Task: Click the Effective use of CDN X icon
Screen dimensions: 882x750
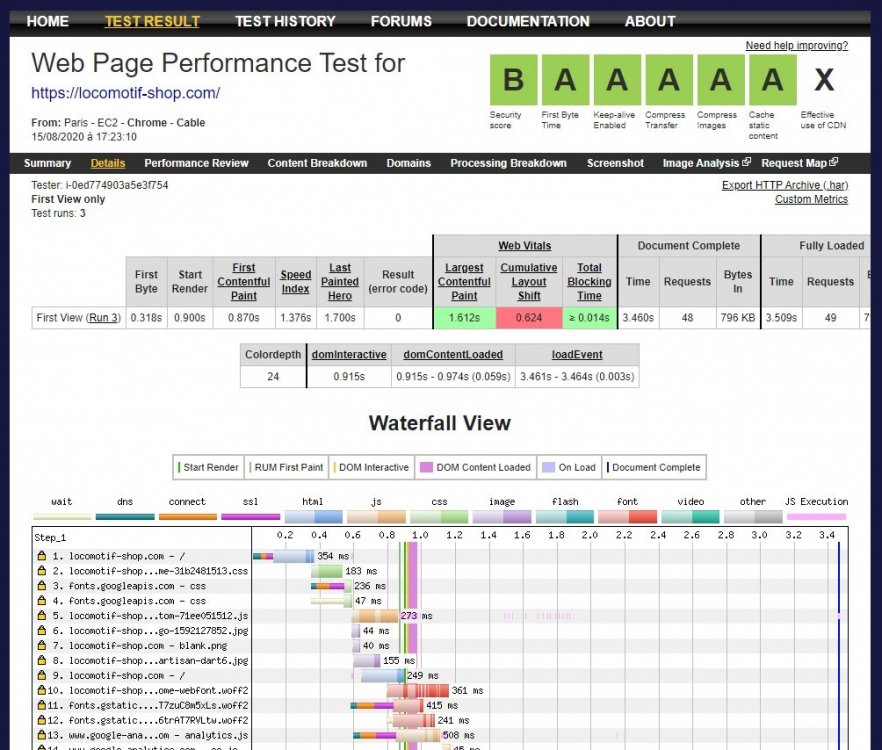Action: click(x=822, y=80)
